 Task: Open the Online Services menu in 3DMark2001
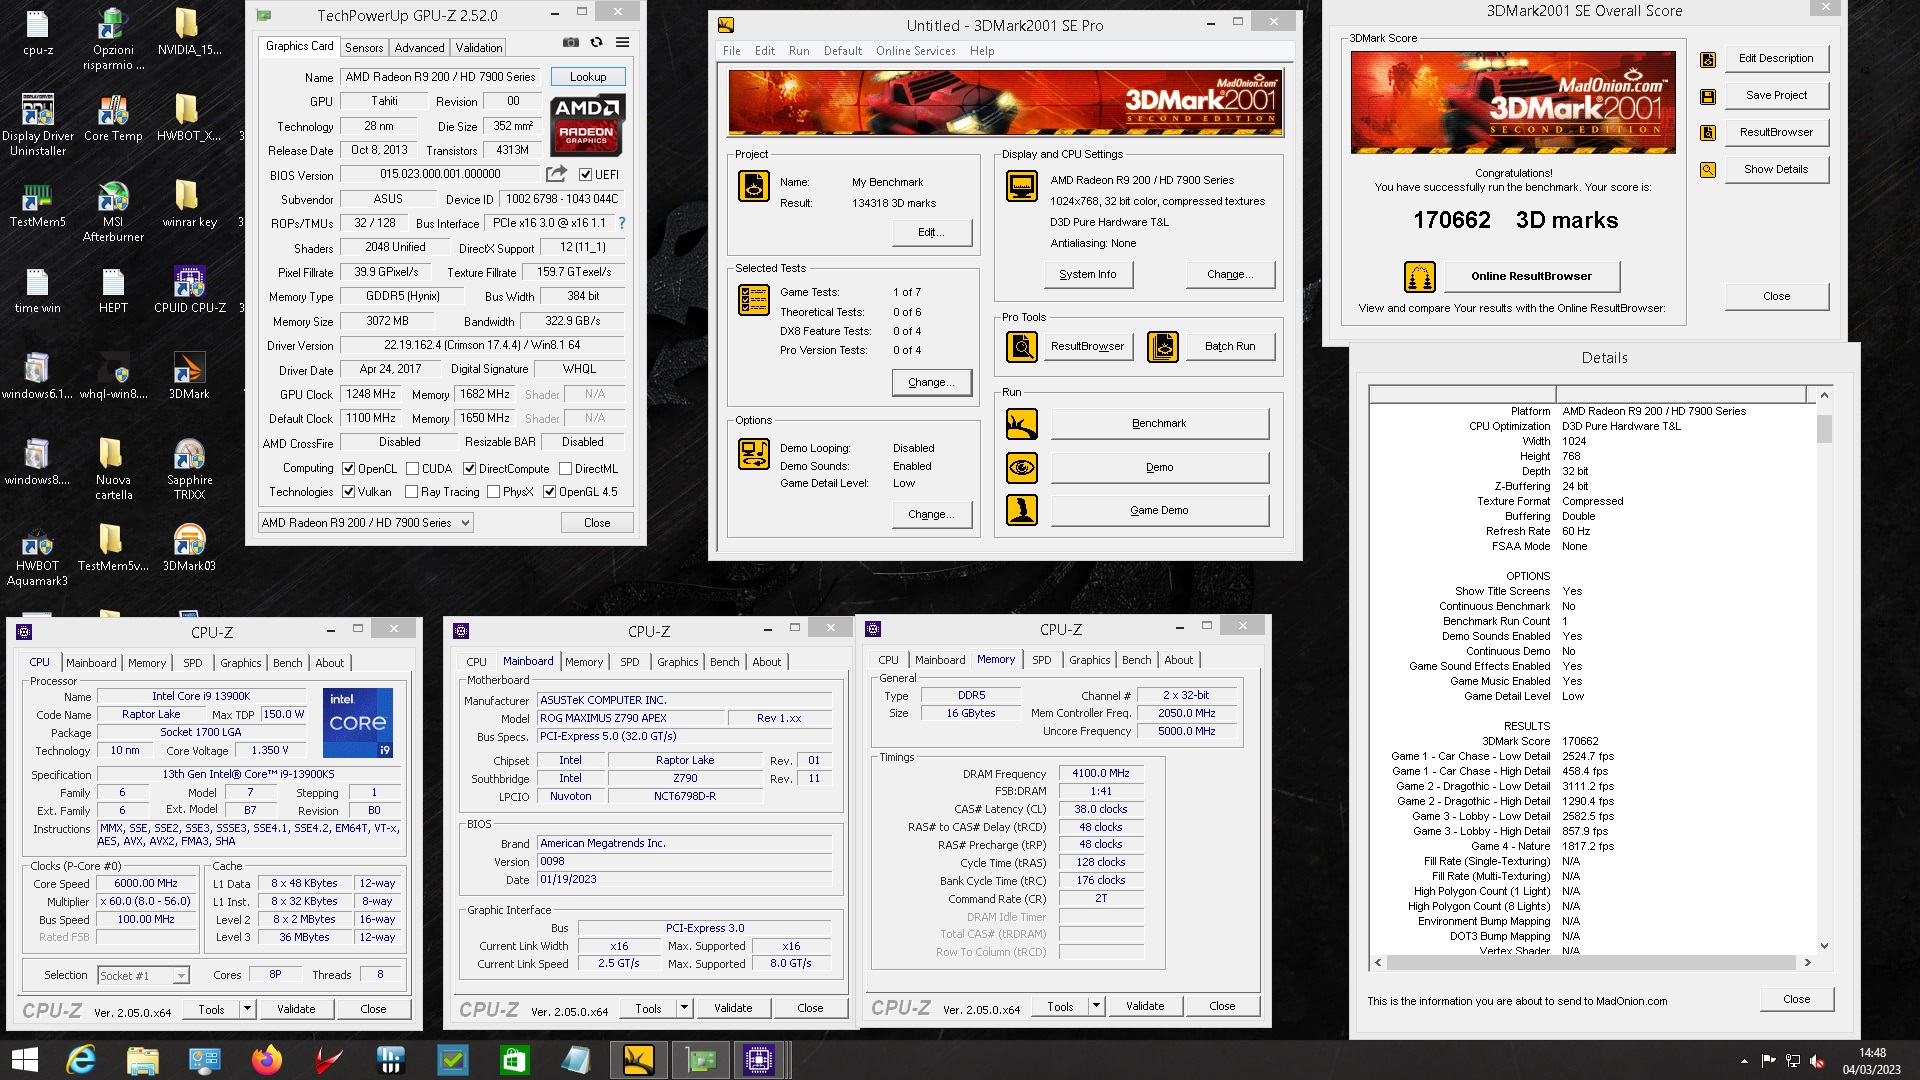click(915, 51)
